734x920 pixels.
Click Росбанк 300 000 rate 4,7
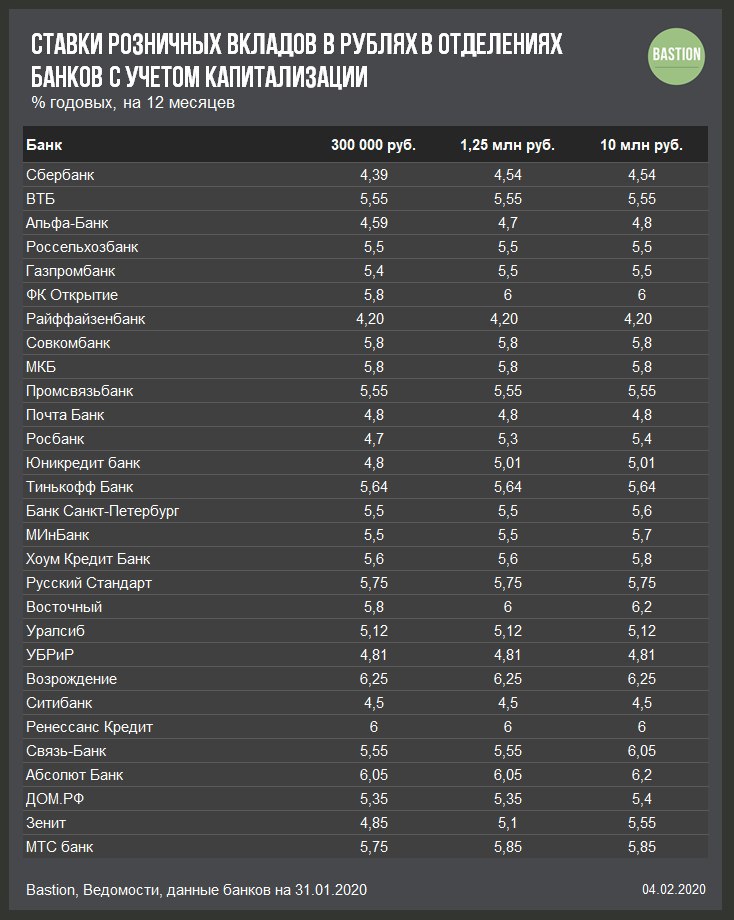373,439
